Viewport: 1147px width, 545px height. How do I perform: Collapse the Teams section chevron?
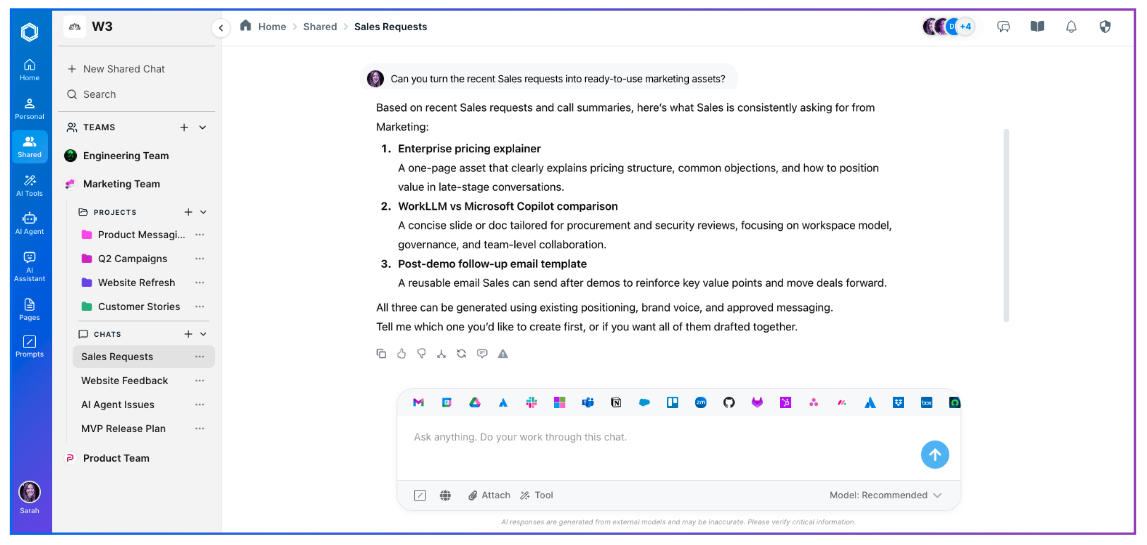click(203, 128)
